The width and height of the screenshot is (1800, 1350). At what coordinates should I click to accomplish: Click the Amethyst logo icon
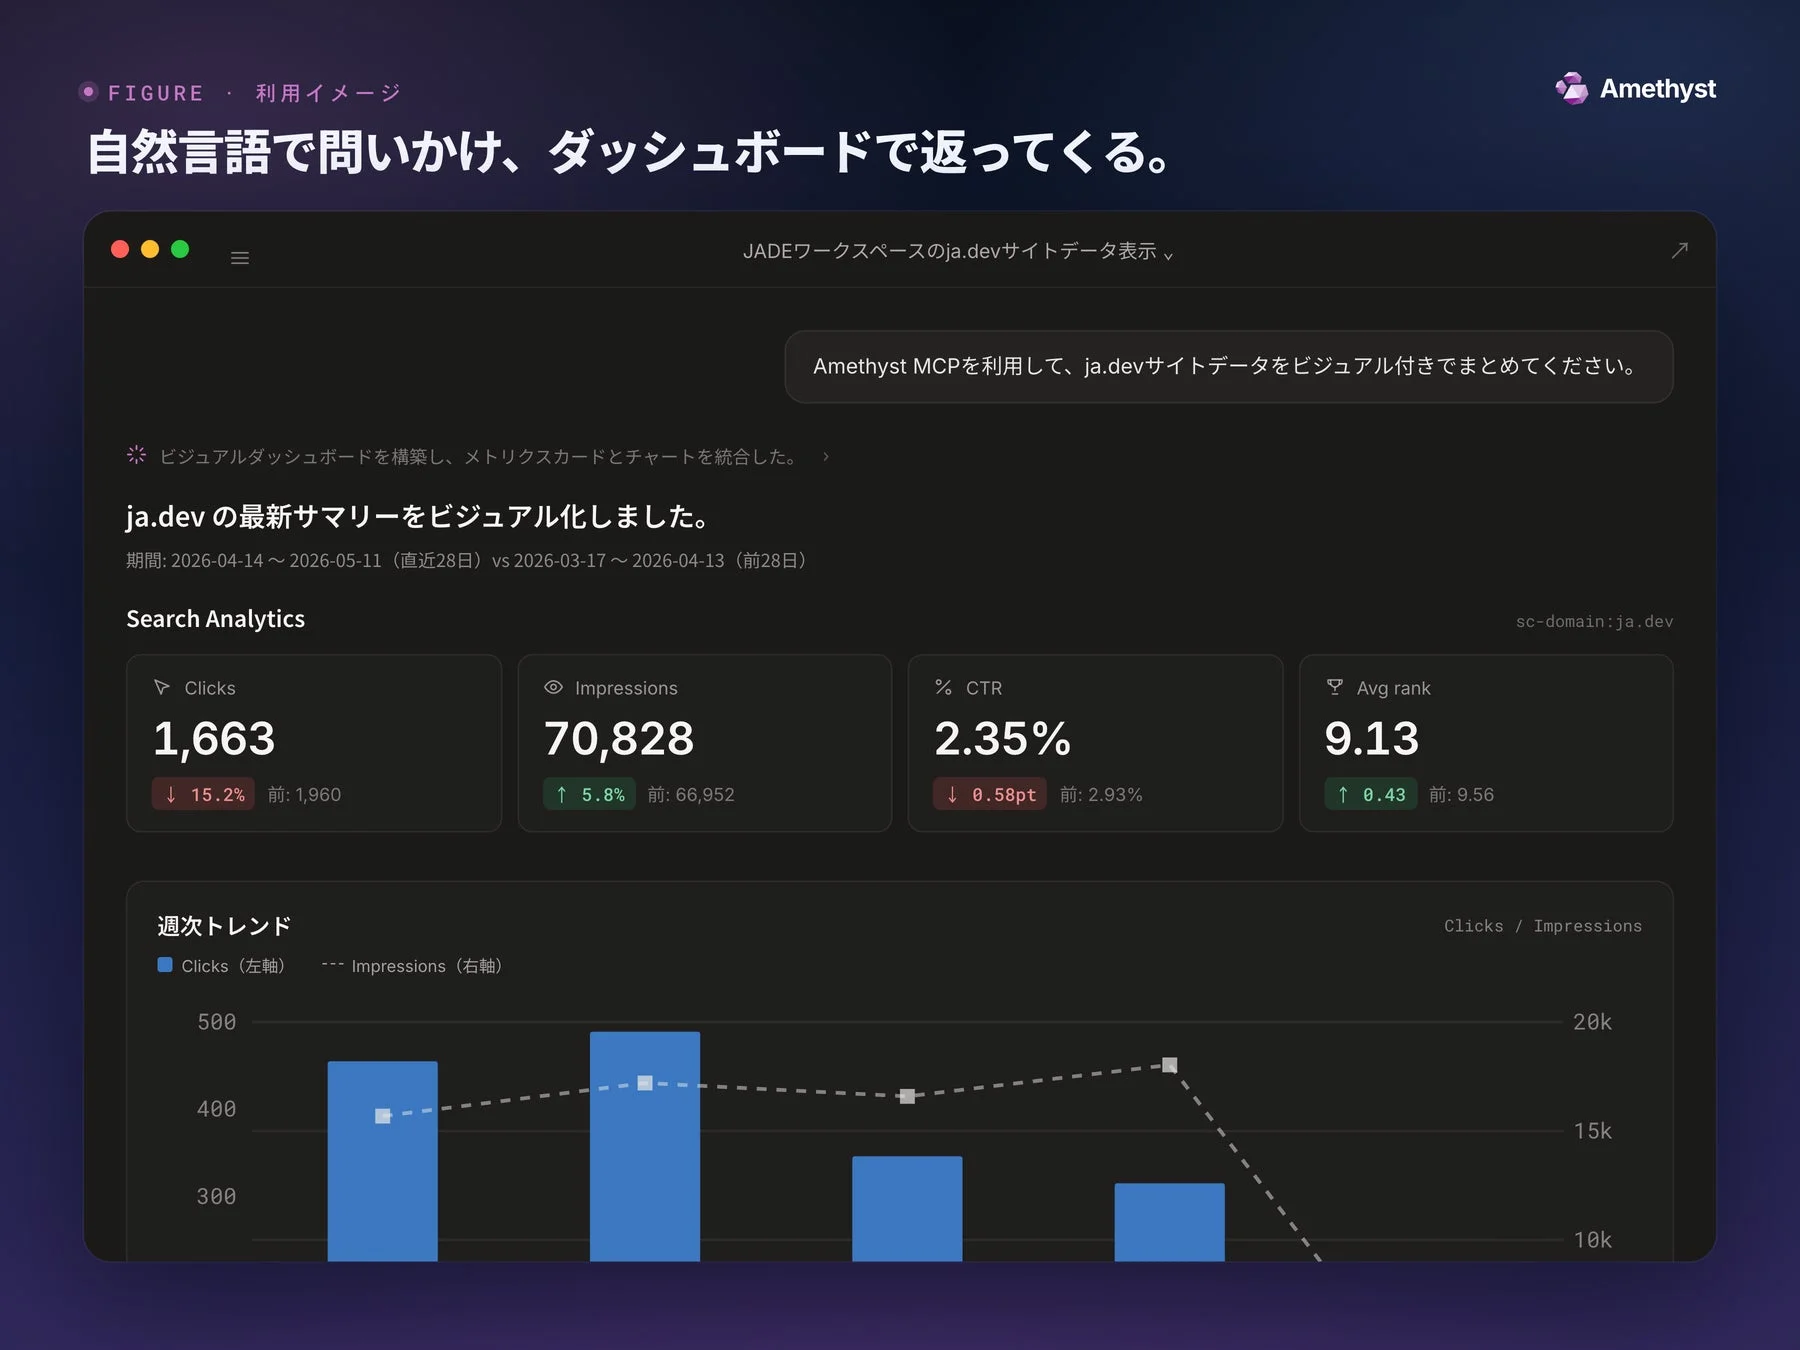[1572, 89]
